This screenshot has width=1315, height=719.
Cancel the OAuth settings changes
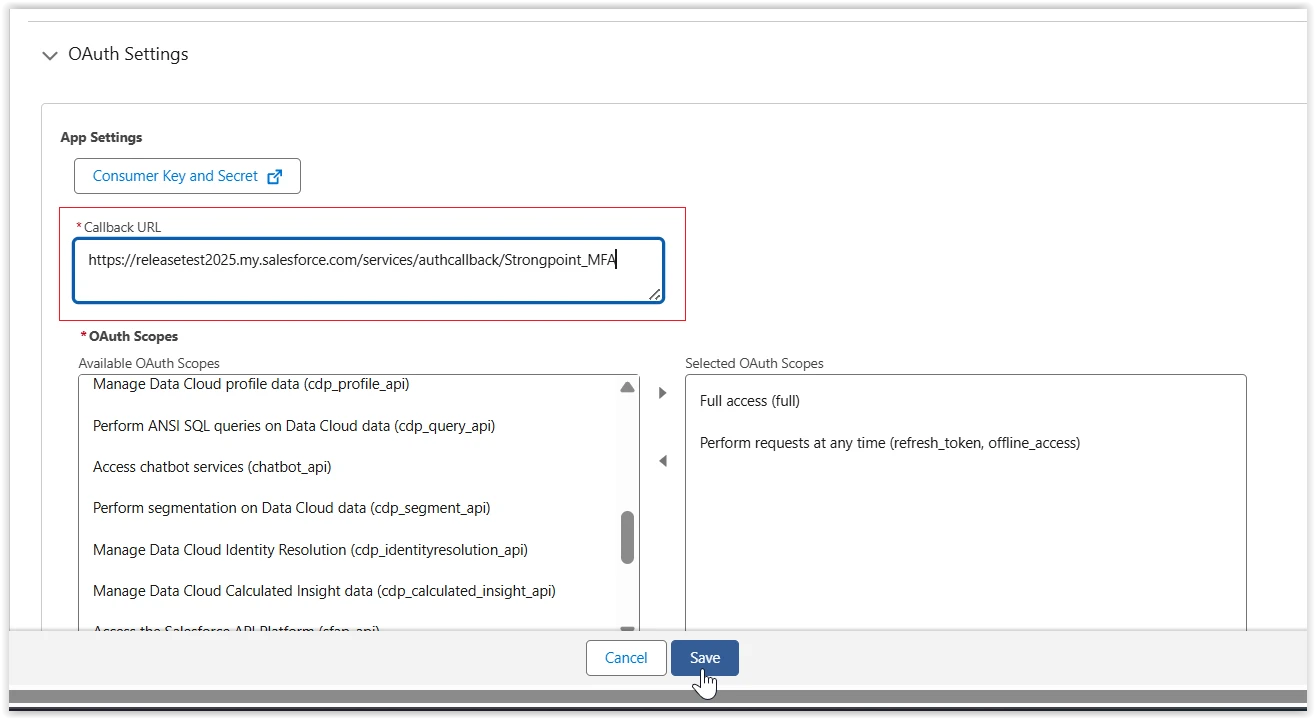[626, 658]
